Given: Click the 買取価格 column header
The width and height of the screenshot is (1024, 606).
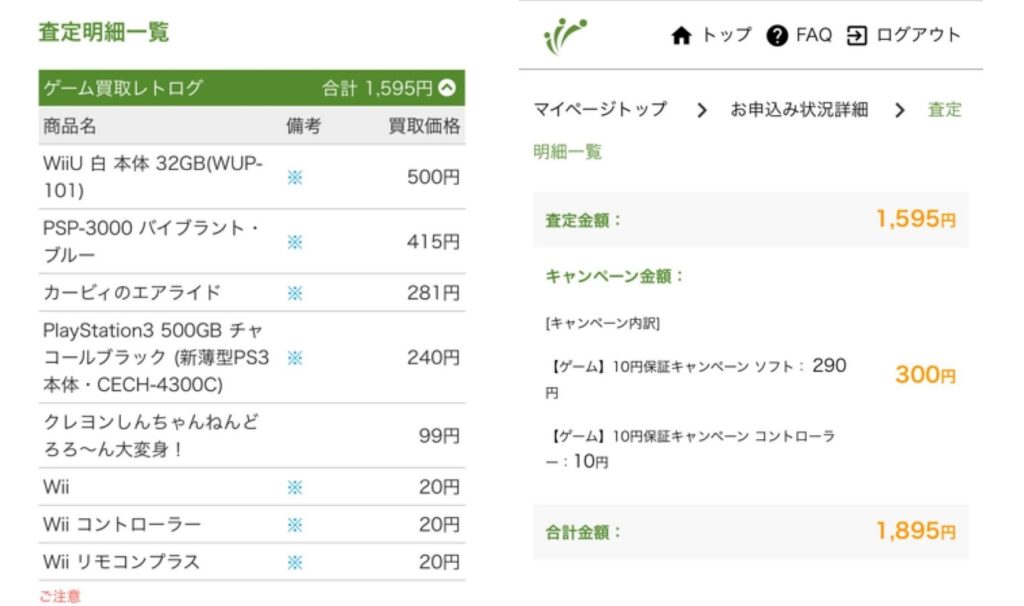Looking at the screenshot, I should (424, 125).
